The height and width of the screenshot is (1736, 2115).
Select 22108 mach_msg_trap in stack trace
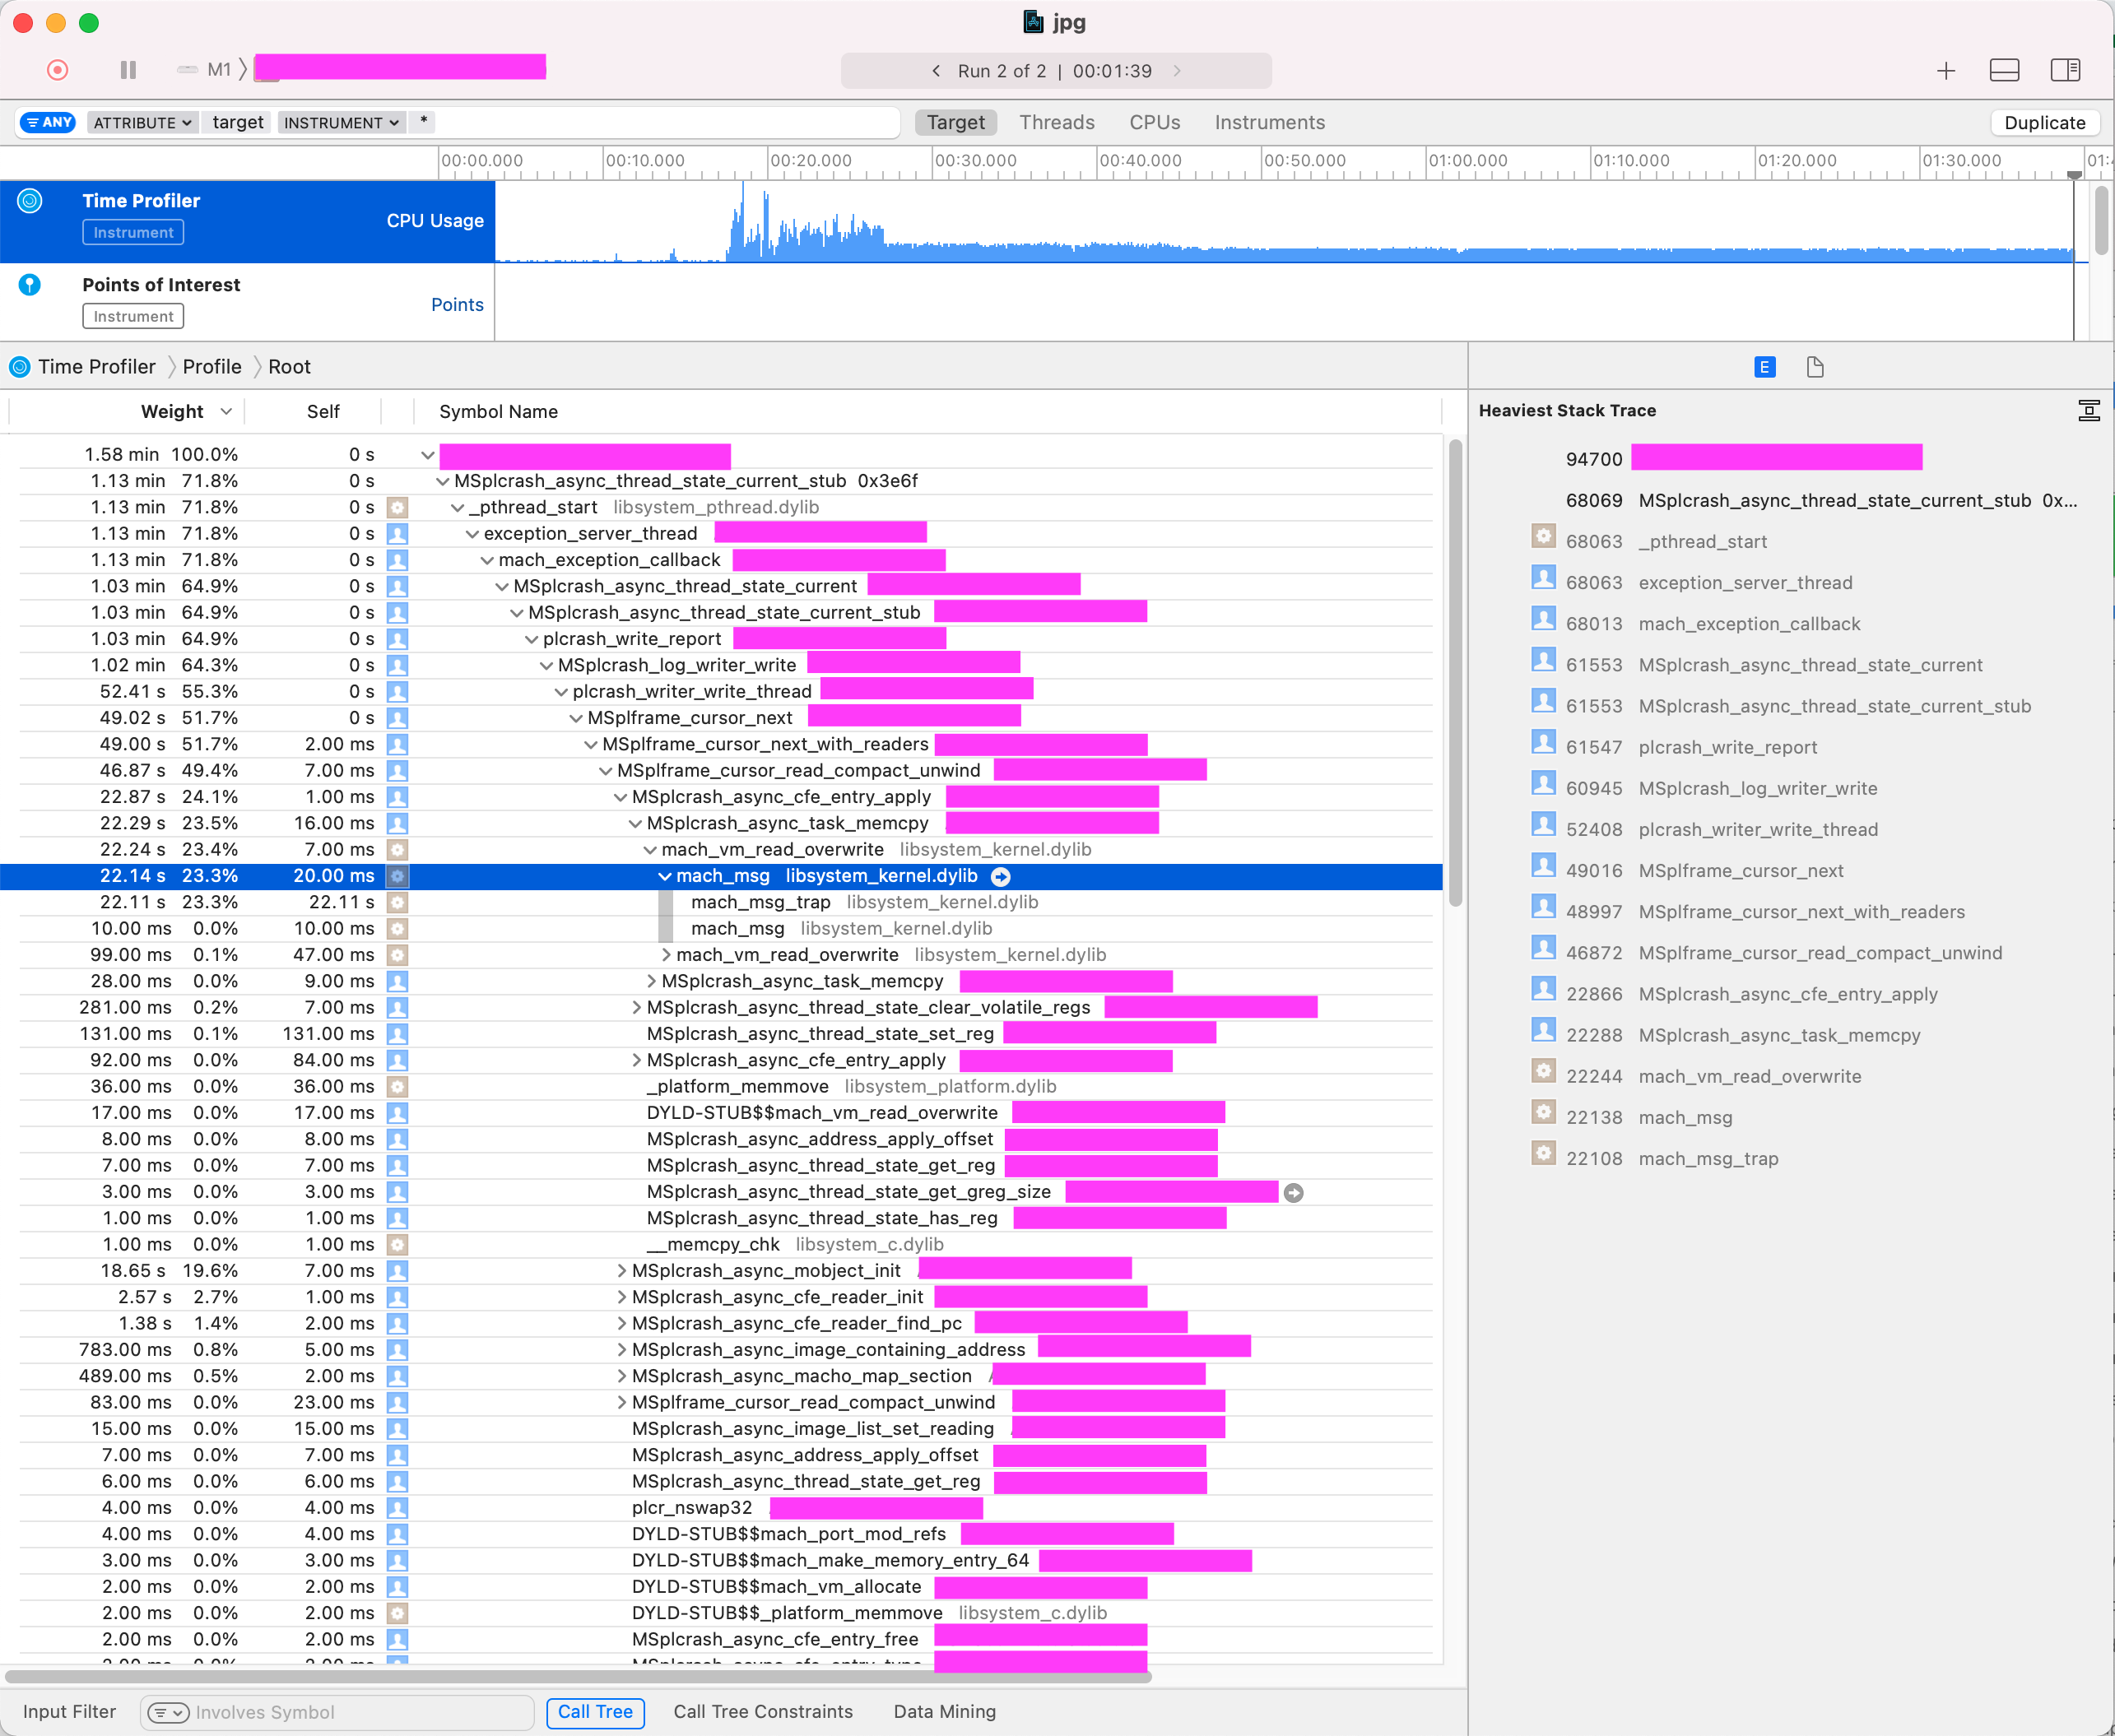[1672, 1158]
